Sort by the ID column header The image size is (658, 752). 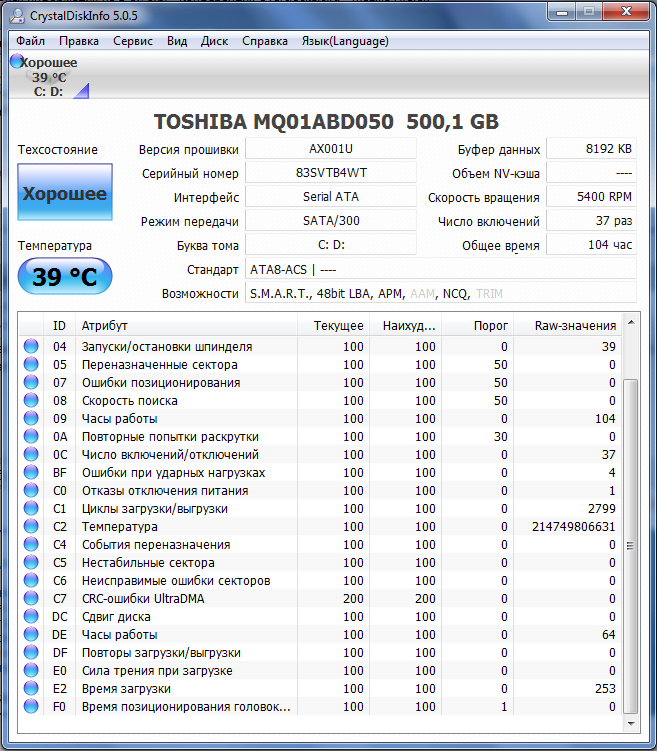[x=59, y=326]
